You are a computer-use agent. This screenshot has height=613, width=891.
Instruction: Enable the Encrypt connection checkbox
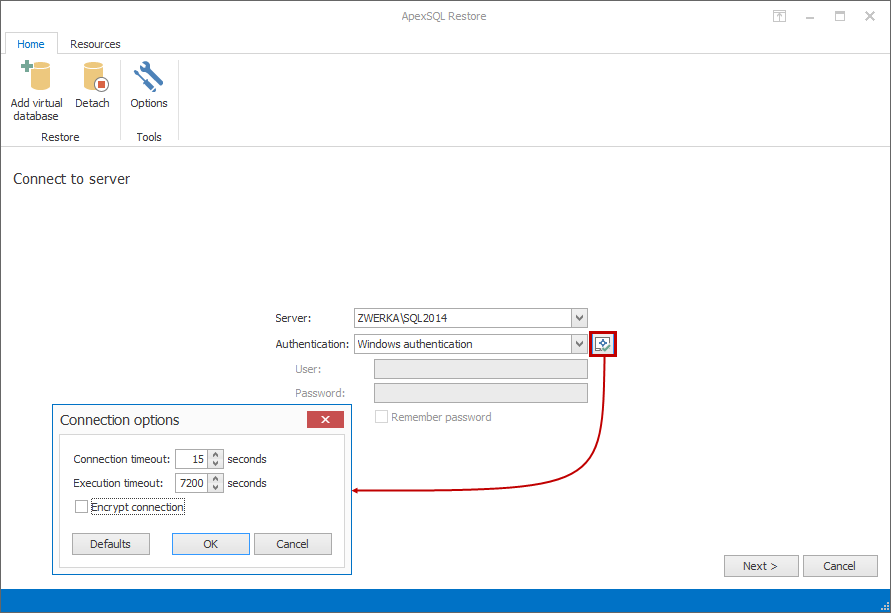tap(81, 506)
